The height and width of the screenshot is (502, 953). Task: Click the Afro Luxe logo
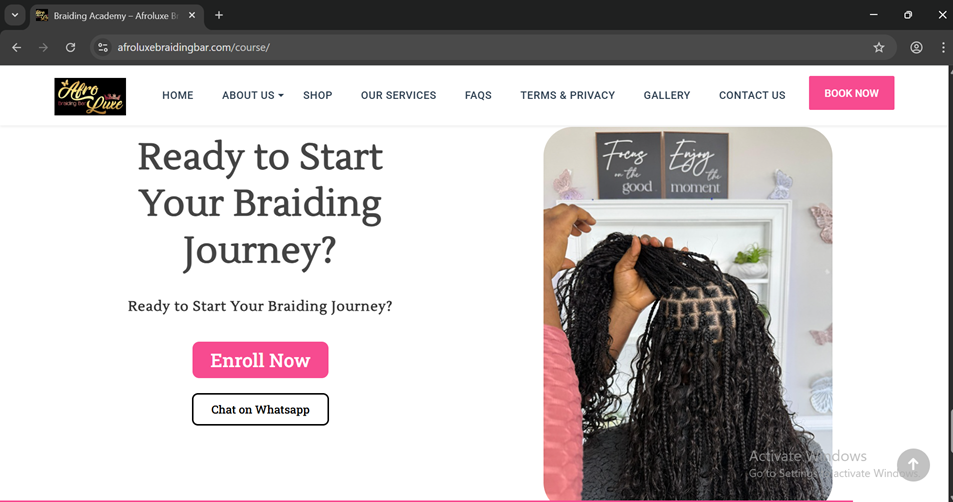(90, 96)
